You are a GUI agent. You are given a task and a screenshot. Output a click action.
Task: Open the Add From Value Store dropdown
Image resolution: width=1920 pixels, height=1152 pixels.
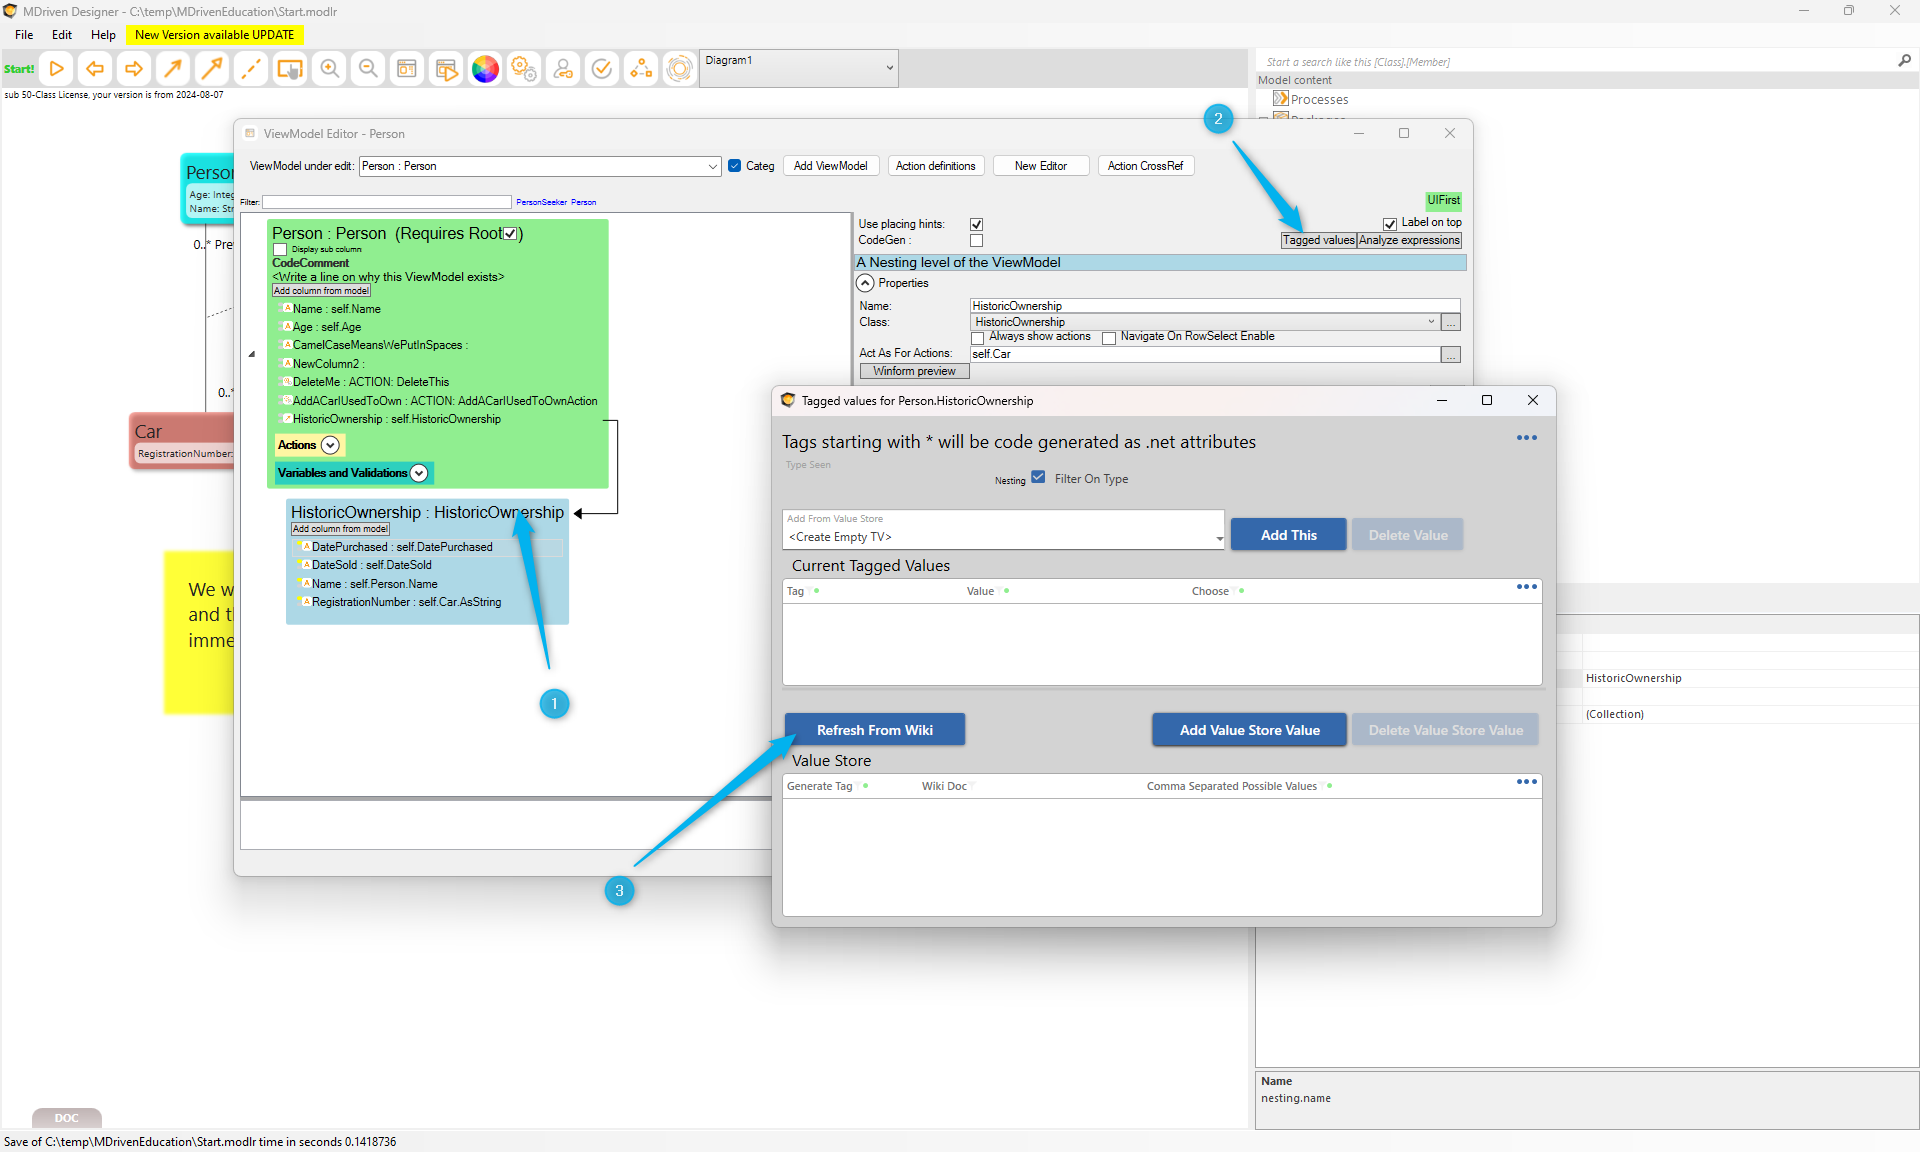[1219, 538]
